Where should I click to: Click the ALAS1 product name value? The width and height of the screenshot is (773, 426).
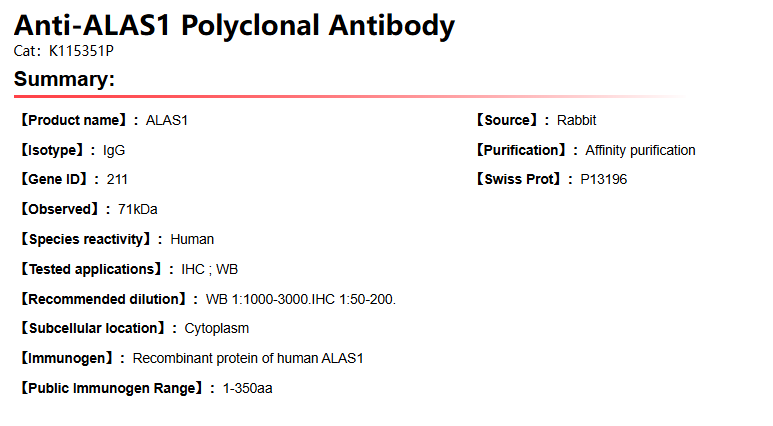[x=167, y=121]
